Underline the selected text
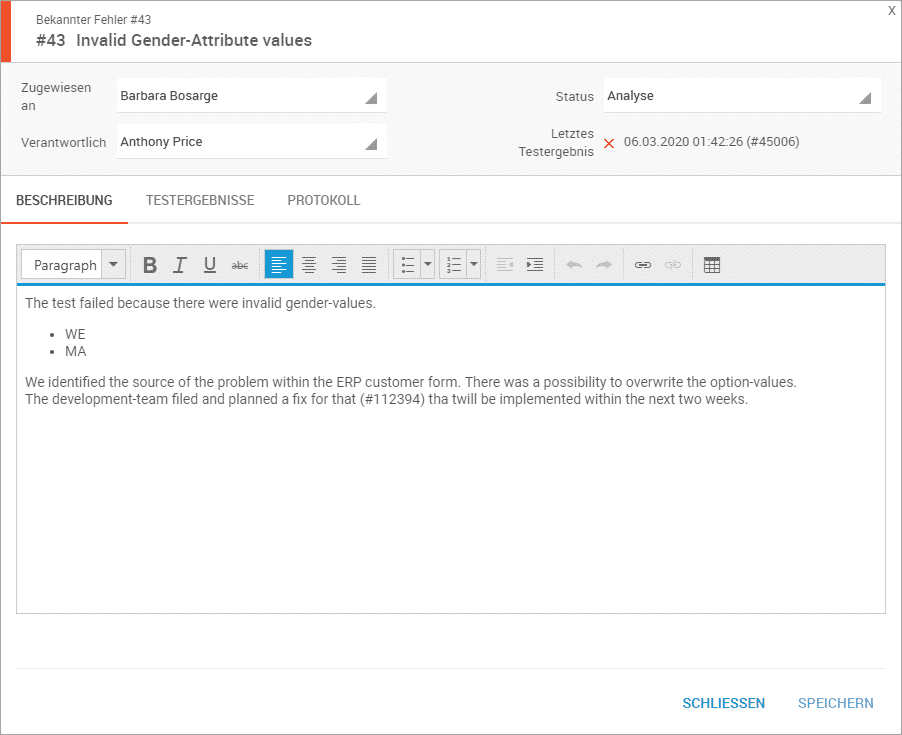This screenshot has height=735, width=902. (210, 265)
